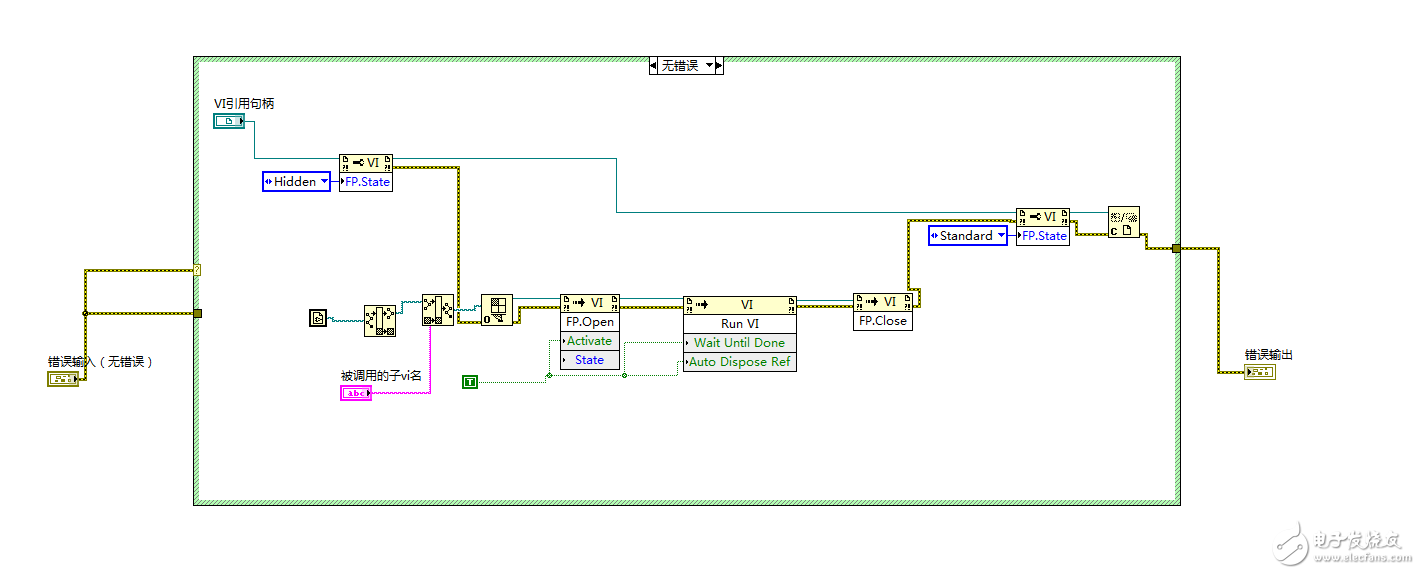
Task: Click the 错误输入 error cluster terminal
Action: (63, 379)
